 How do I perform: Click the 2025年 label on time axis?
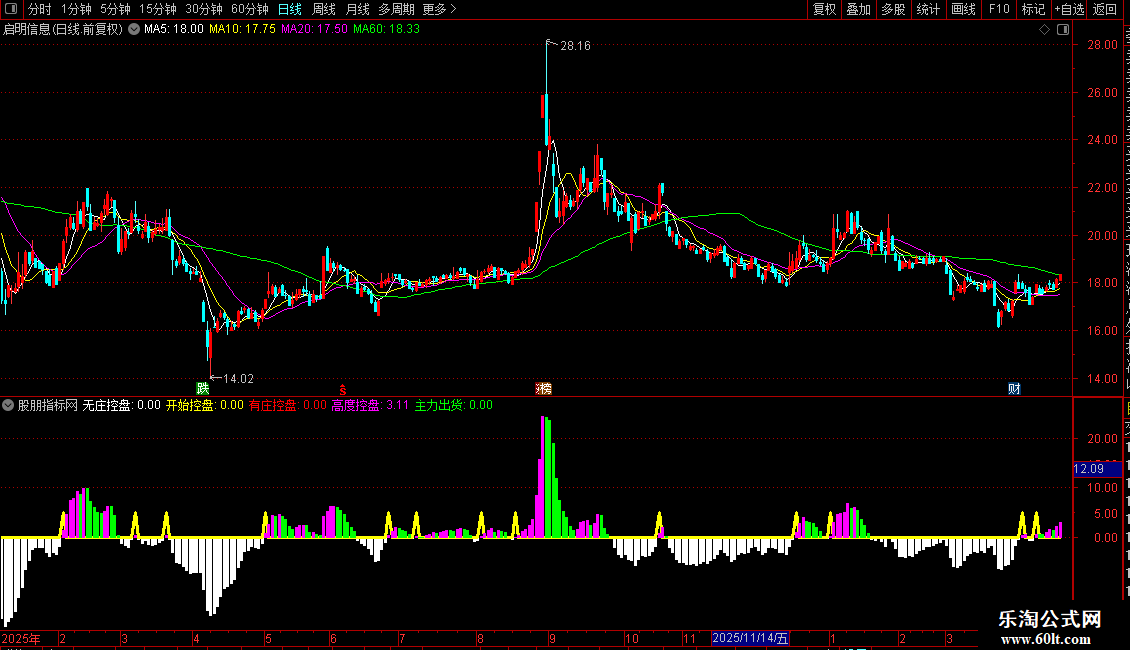click(x=21, y=638)
